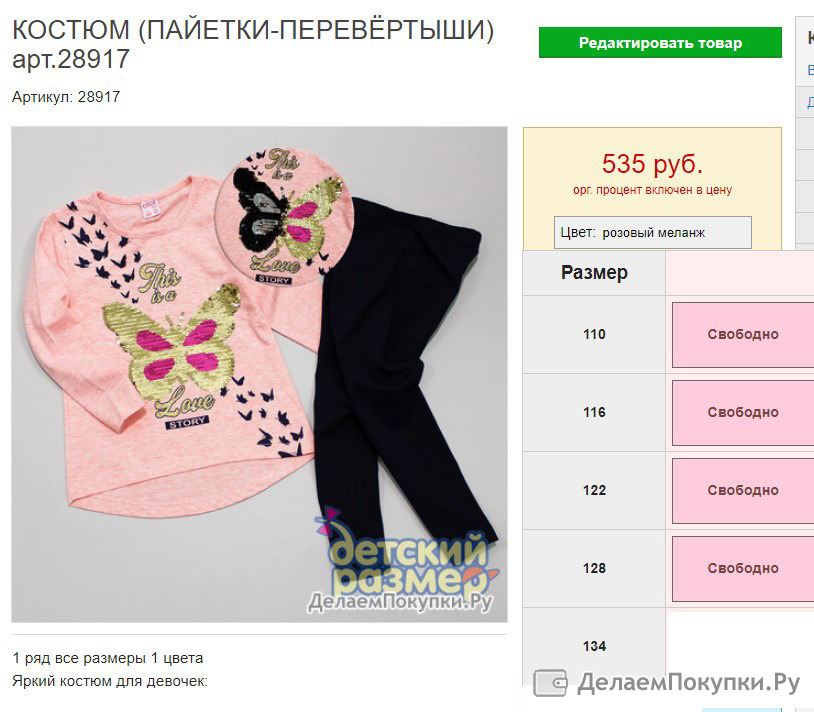Click the description line 1 ряд все размеры
The height and width of the screenshot is (712, 814).
coord(107,658)
